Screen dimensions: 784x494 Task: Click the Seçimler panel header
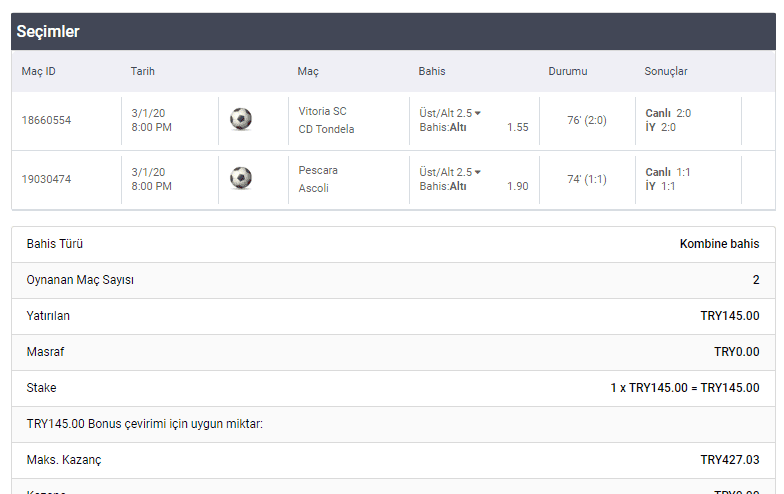click(393, 32)
